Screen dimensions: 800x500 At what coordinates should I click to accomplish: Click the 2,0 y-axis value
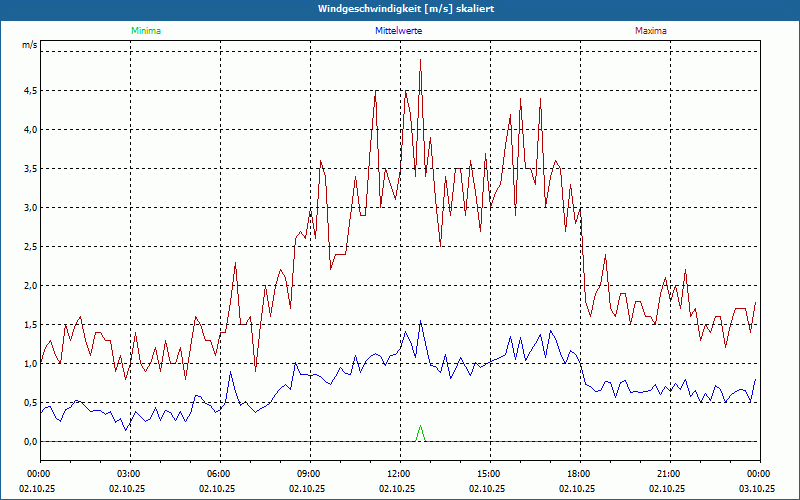31,286
